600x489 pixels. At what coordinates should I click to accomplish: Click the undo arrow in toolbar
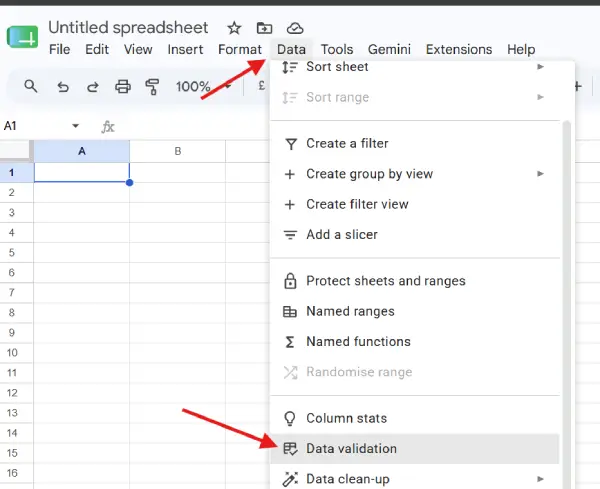[63, 87]
